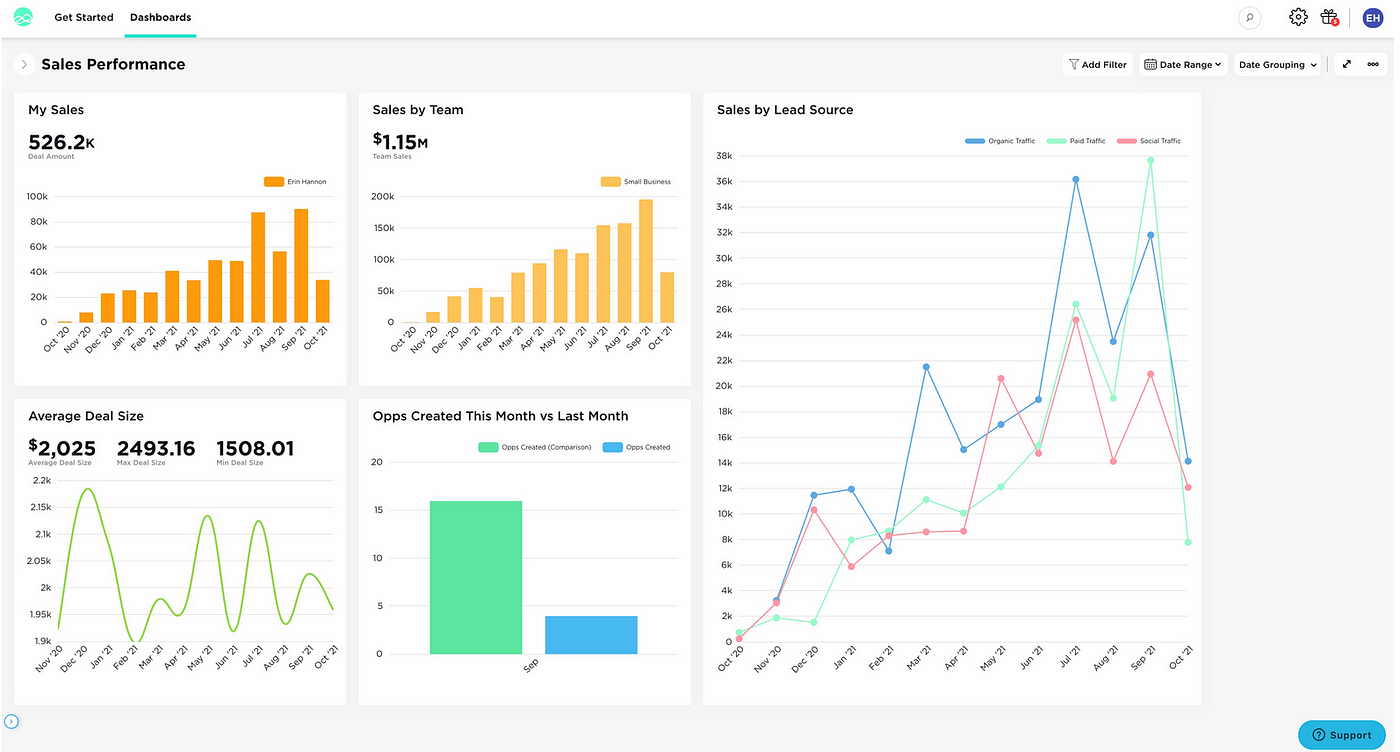Viewport: 1400px width, 752px height.
Task: Hide Paid Traffic series via its legend
Action: 1078,140
